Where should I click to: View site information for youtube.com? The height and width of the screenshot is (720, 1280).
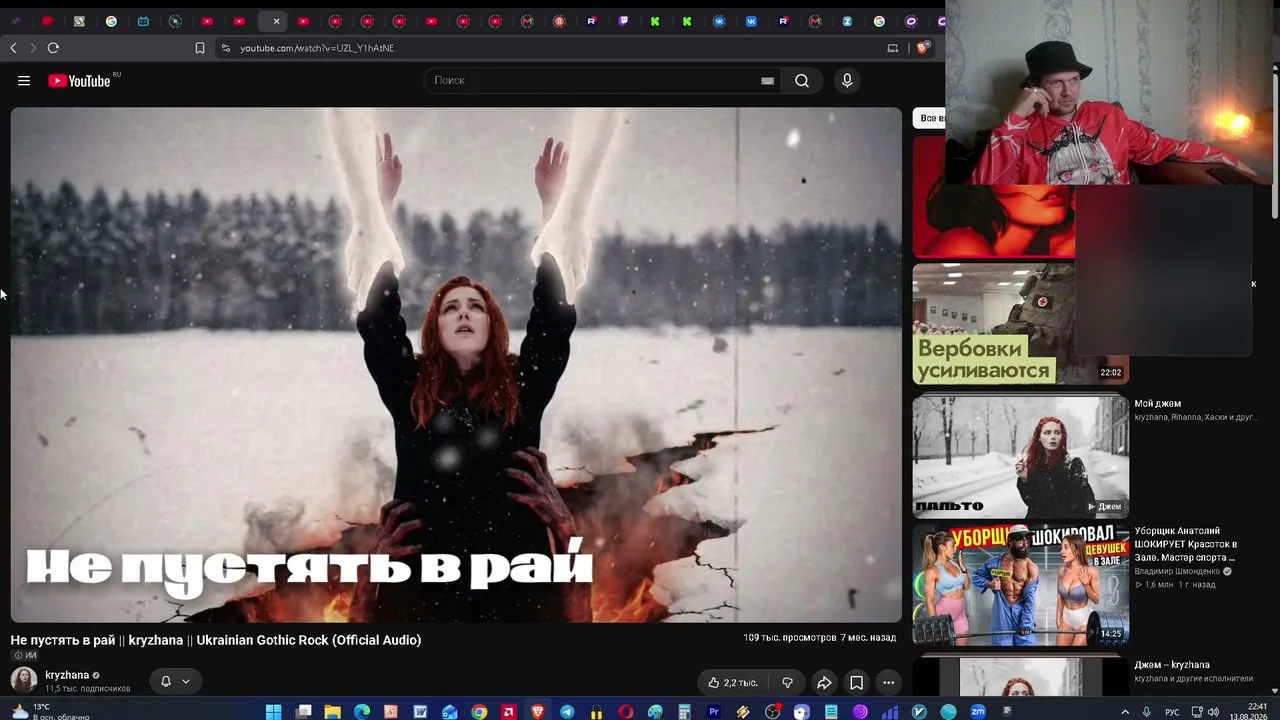pos(226,48)
